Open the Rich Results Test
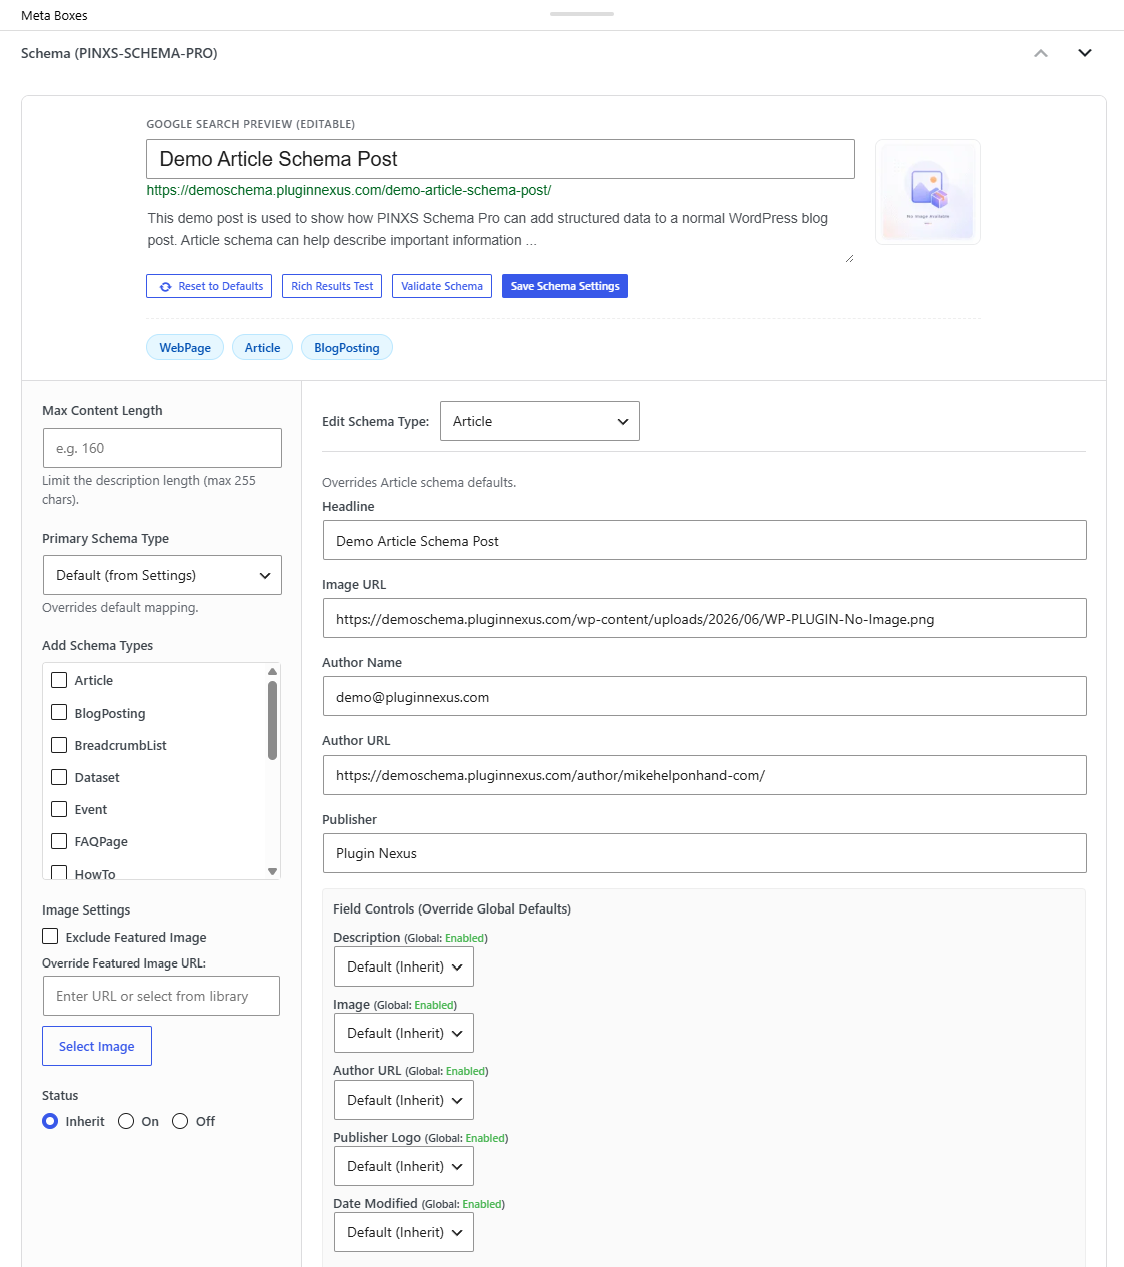 point(332,286)
